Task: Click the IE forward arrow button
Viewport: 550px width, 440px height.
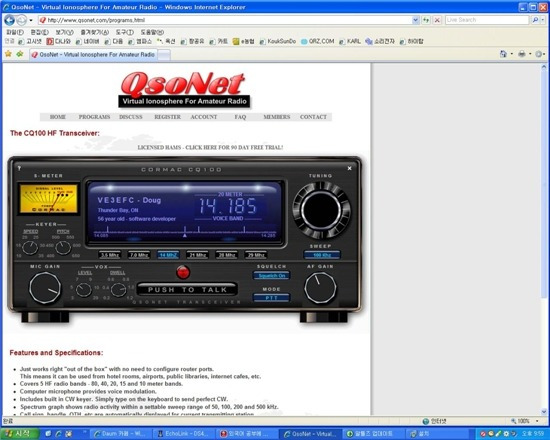Action: 22,20
